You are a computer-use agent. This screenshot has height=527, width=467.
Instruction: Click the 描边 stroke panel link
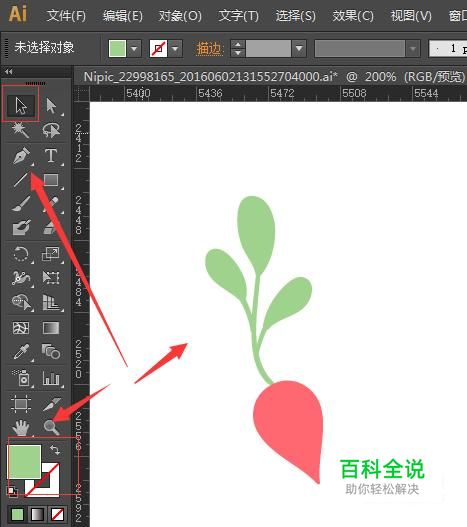click(209, 49)
